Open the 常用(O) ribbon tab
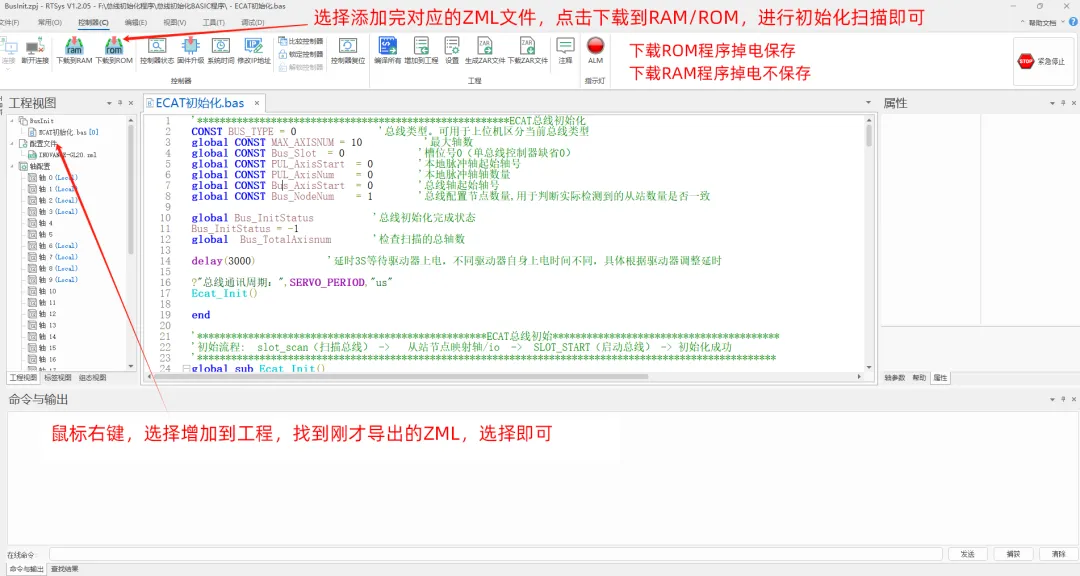 pos(50,23)
